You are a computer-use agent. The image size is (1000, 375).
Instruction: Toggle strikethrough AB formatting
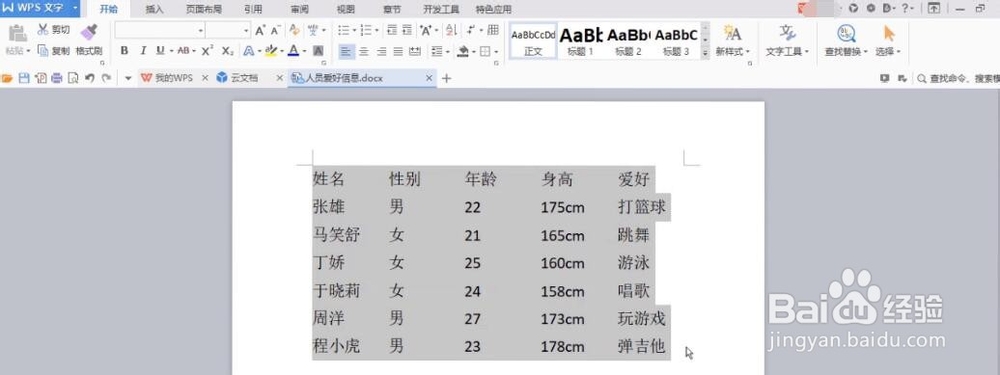[183, 50]
